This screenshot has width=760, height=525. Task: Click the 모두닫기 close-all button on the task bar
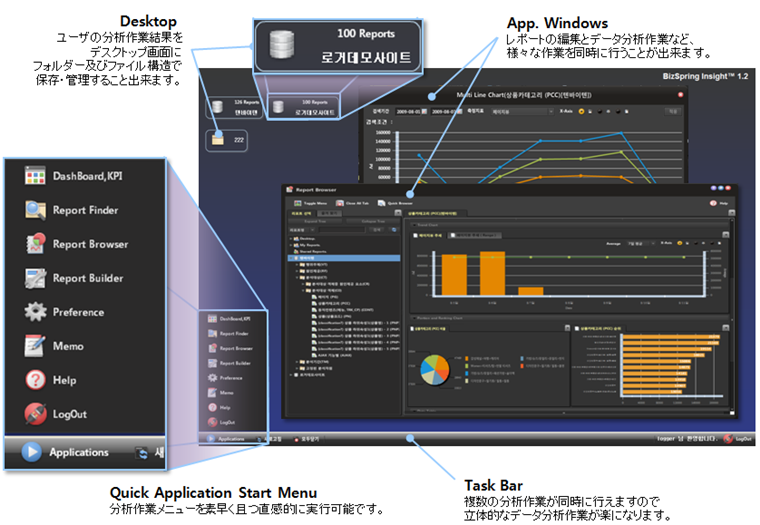306,439
